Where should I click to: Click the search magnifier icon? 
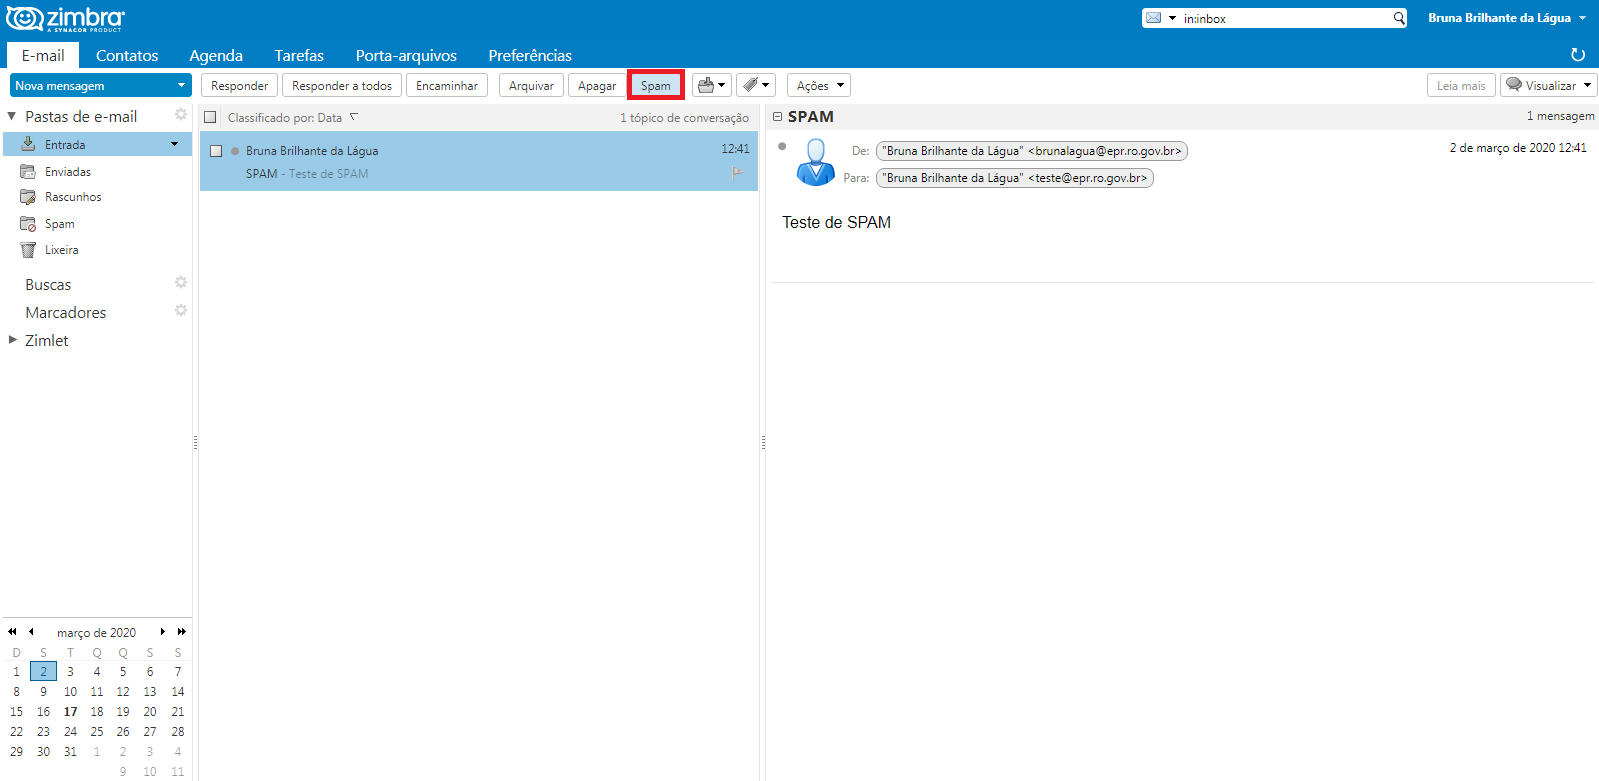click(1399, 18)
